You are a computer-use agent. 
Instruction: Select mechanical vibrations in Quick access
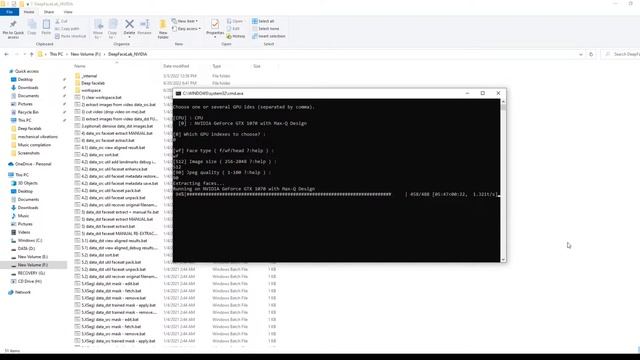38,136
